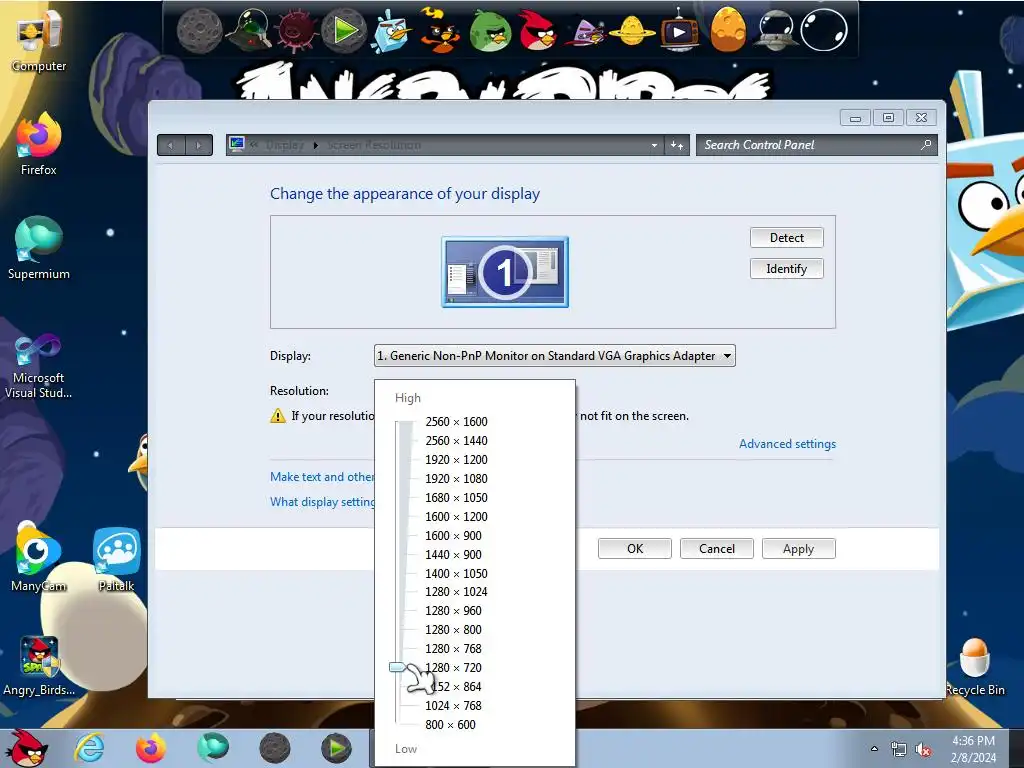
Task: Click the taskbar clock showing 4:36 PM
Action: click(973, 749)
